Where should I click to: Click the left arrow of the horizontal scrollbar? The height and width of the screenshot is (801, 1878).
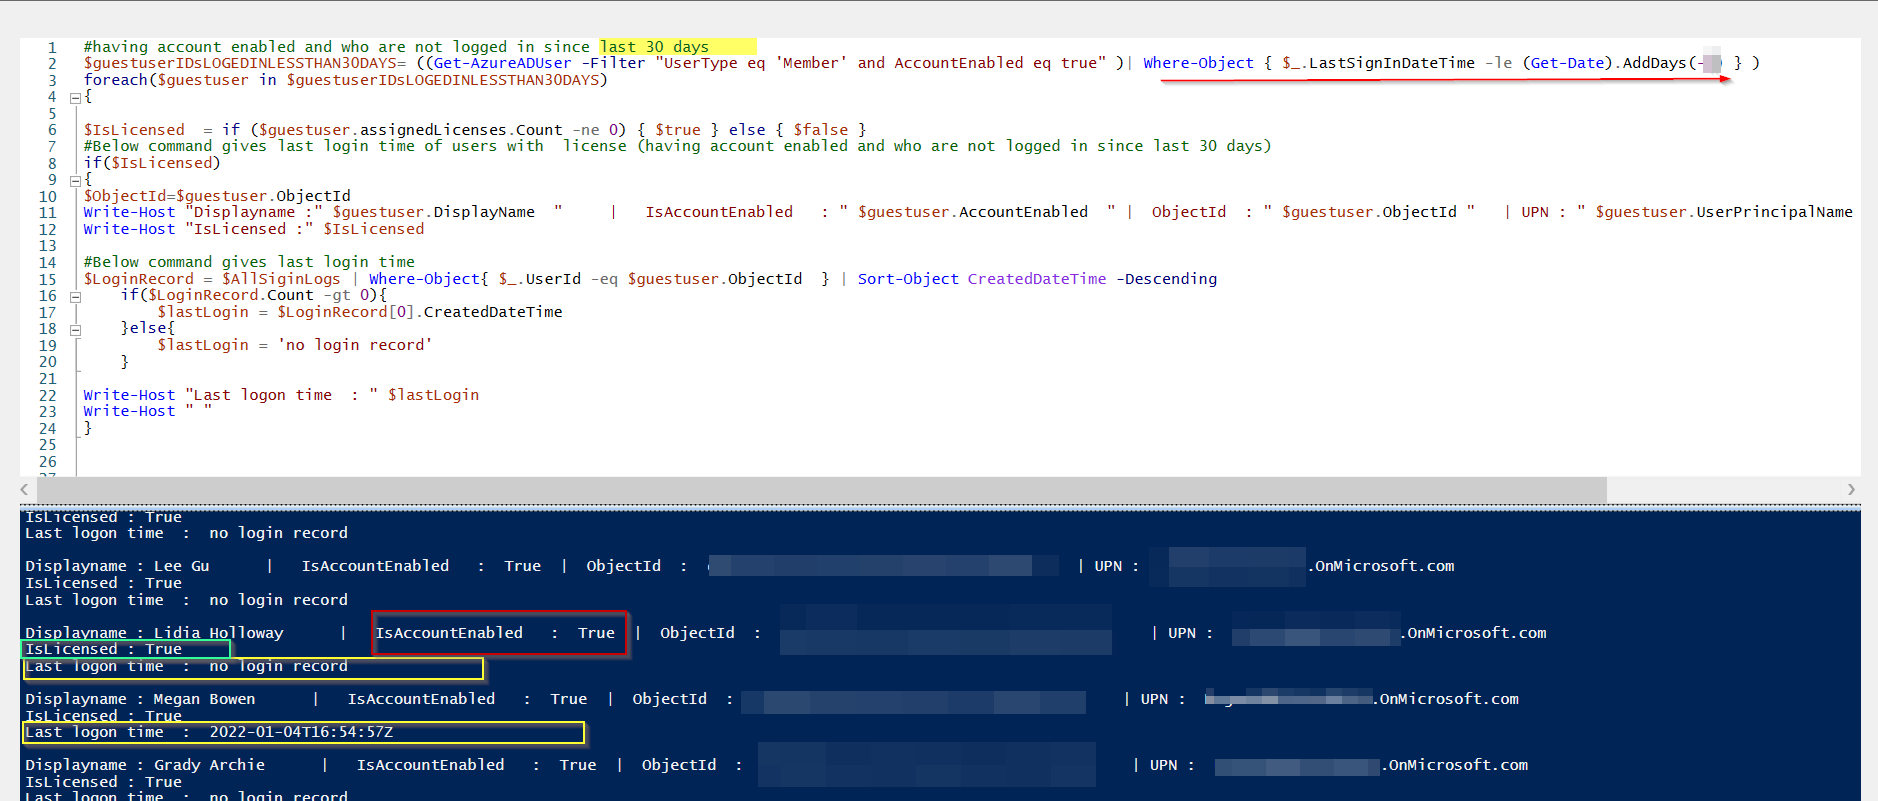click(25, 489)
